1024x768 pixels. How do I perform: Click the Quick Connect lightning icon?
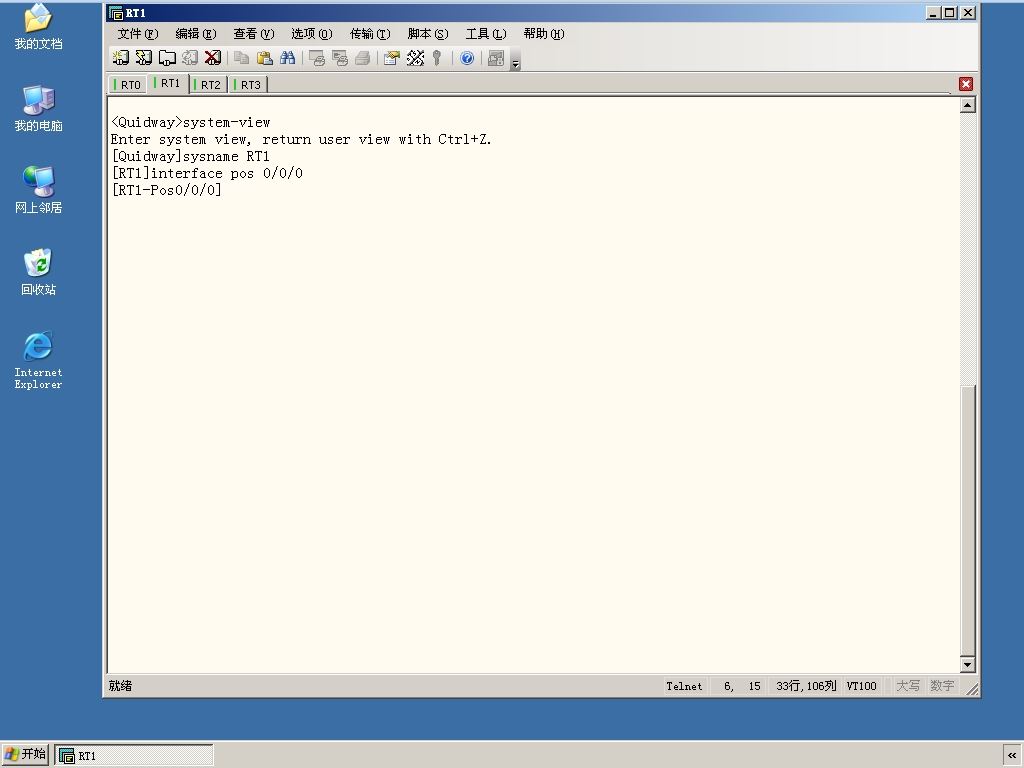pos(144,58)
